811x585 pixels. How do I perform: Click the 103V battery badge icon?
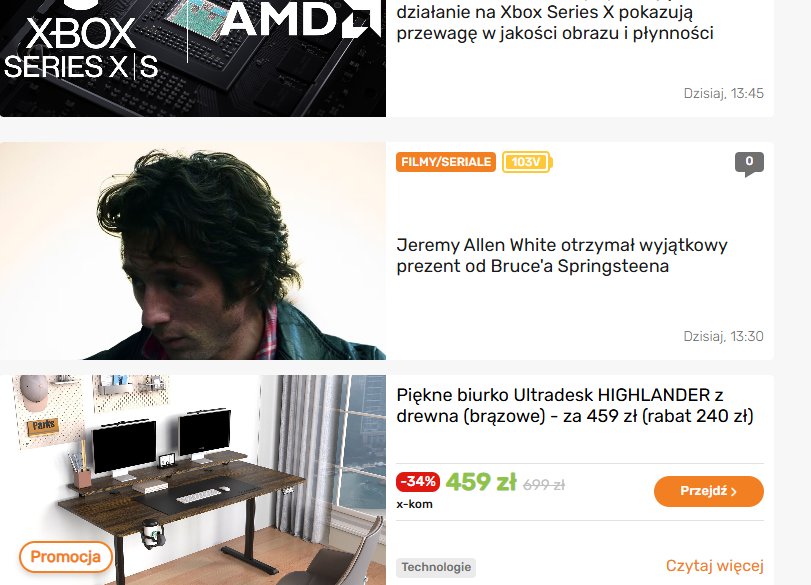[527, 162]
